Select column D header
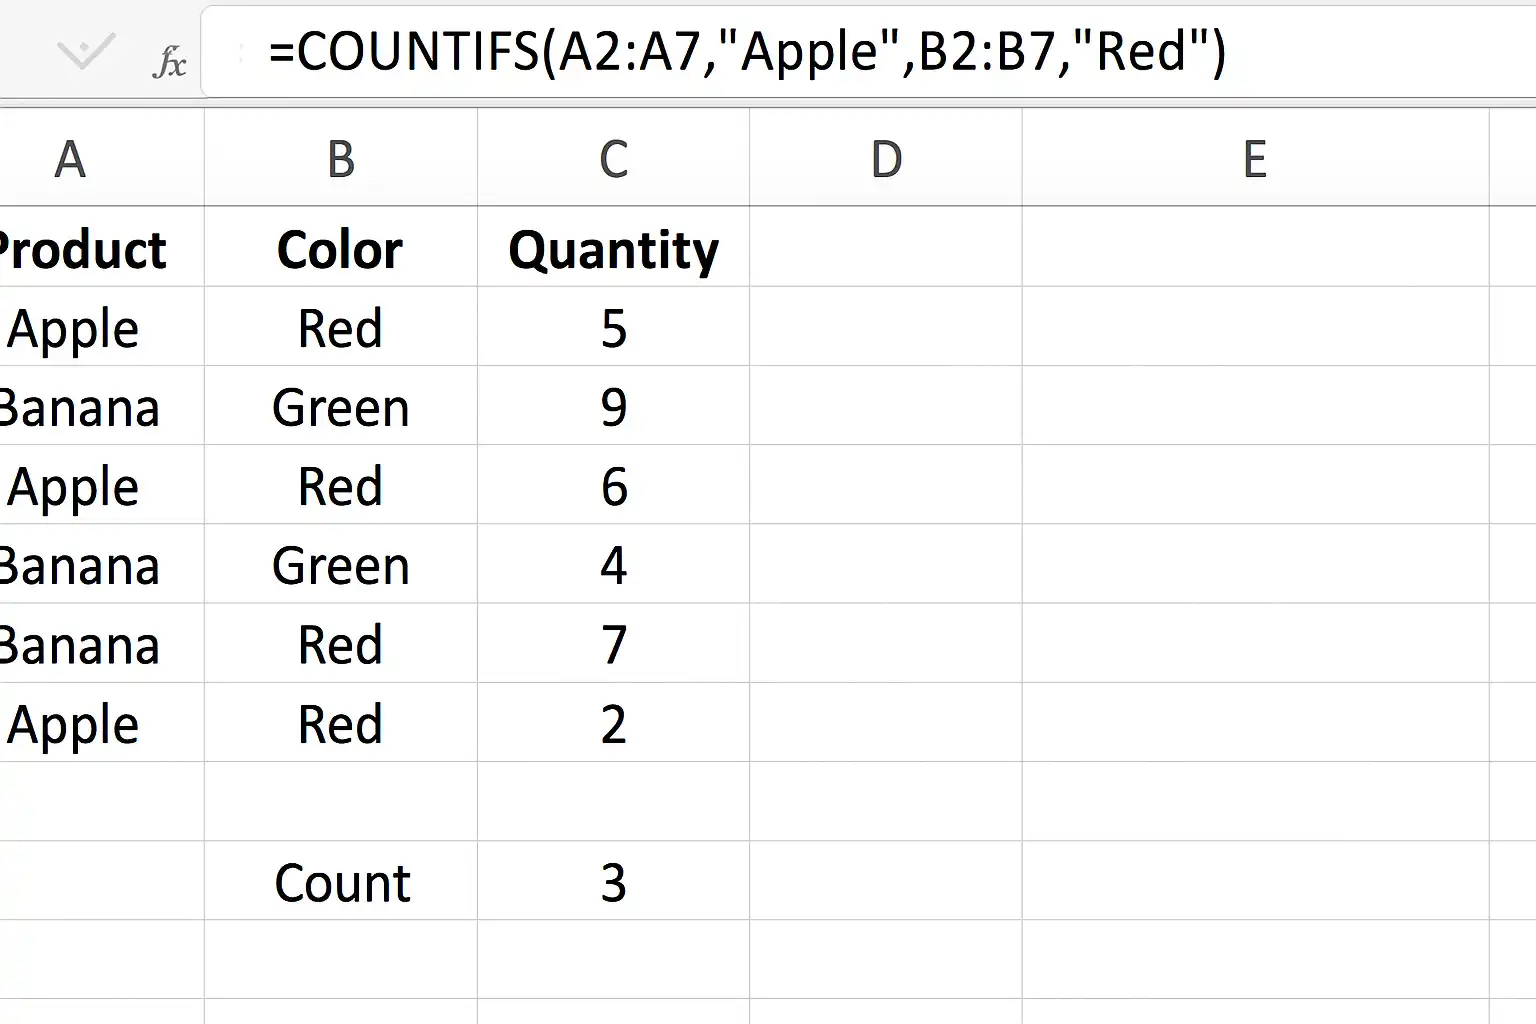This screenshot has height=1024, width=1536. [886, 158]
